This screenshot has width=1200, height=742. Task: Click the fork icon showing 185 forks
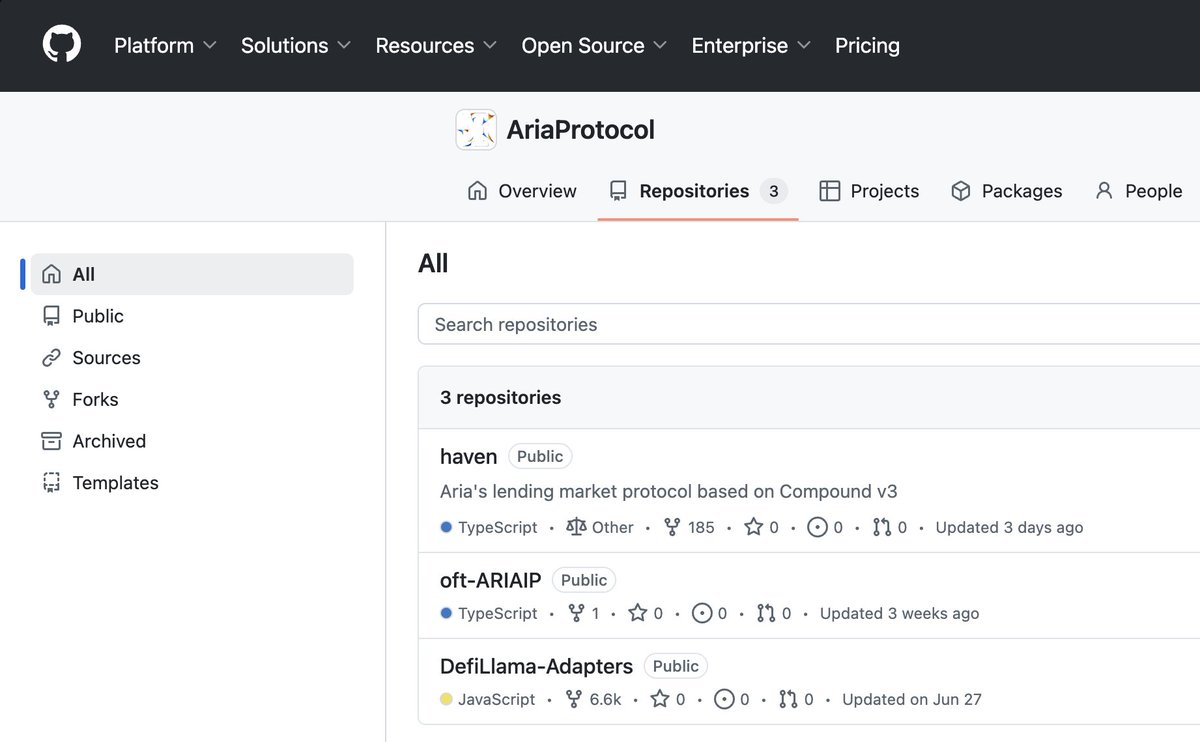click(672, 527)
